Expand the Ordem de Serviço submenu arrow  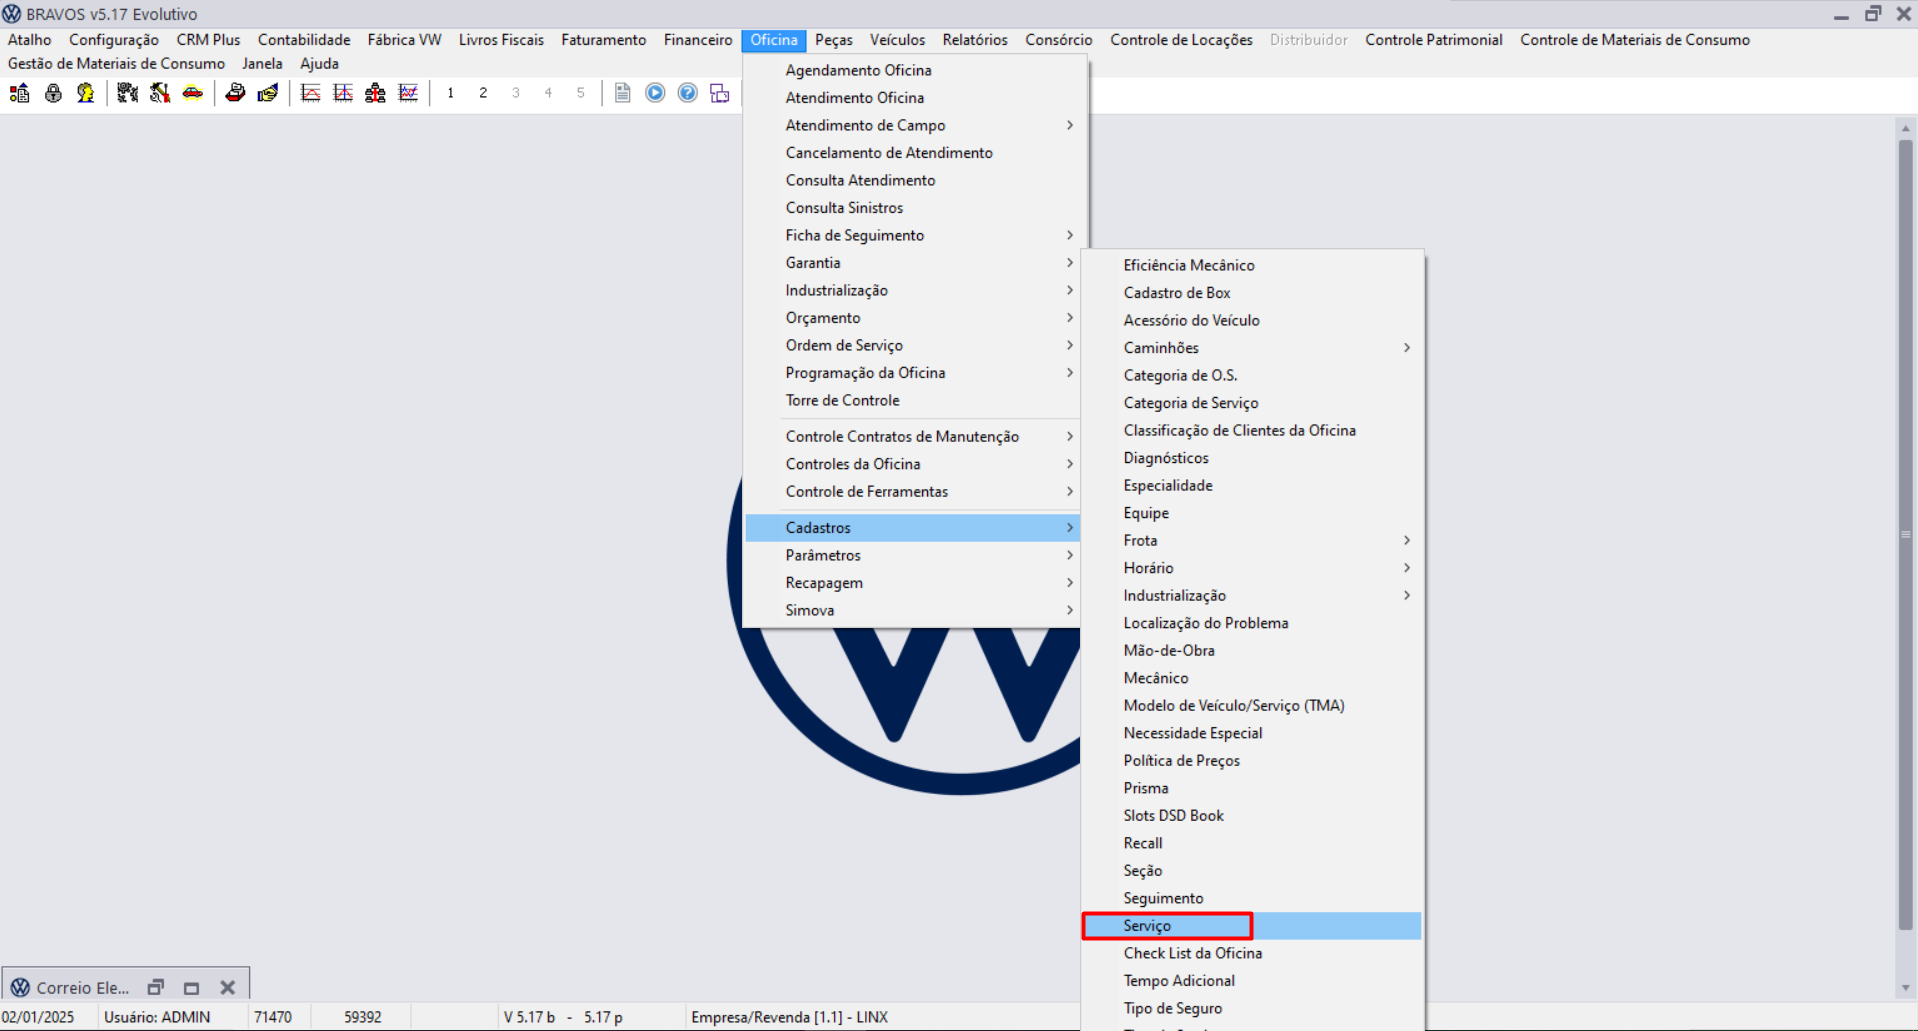coord(1070,345)
